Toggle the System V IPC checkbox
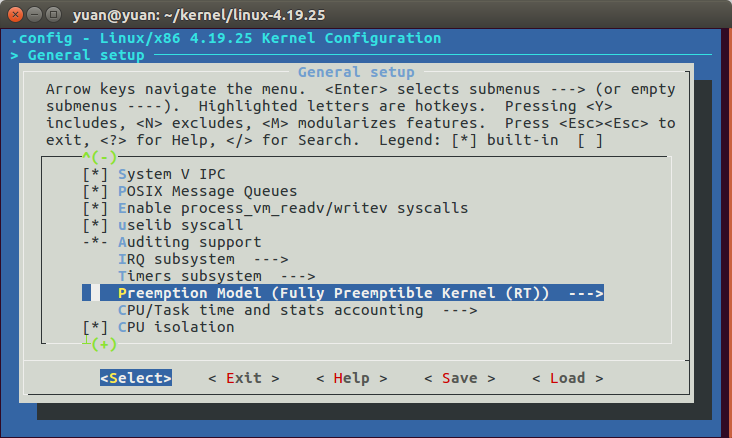 (95, 174)
